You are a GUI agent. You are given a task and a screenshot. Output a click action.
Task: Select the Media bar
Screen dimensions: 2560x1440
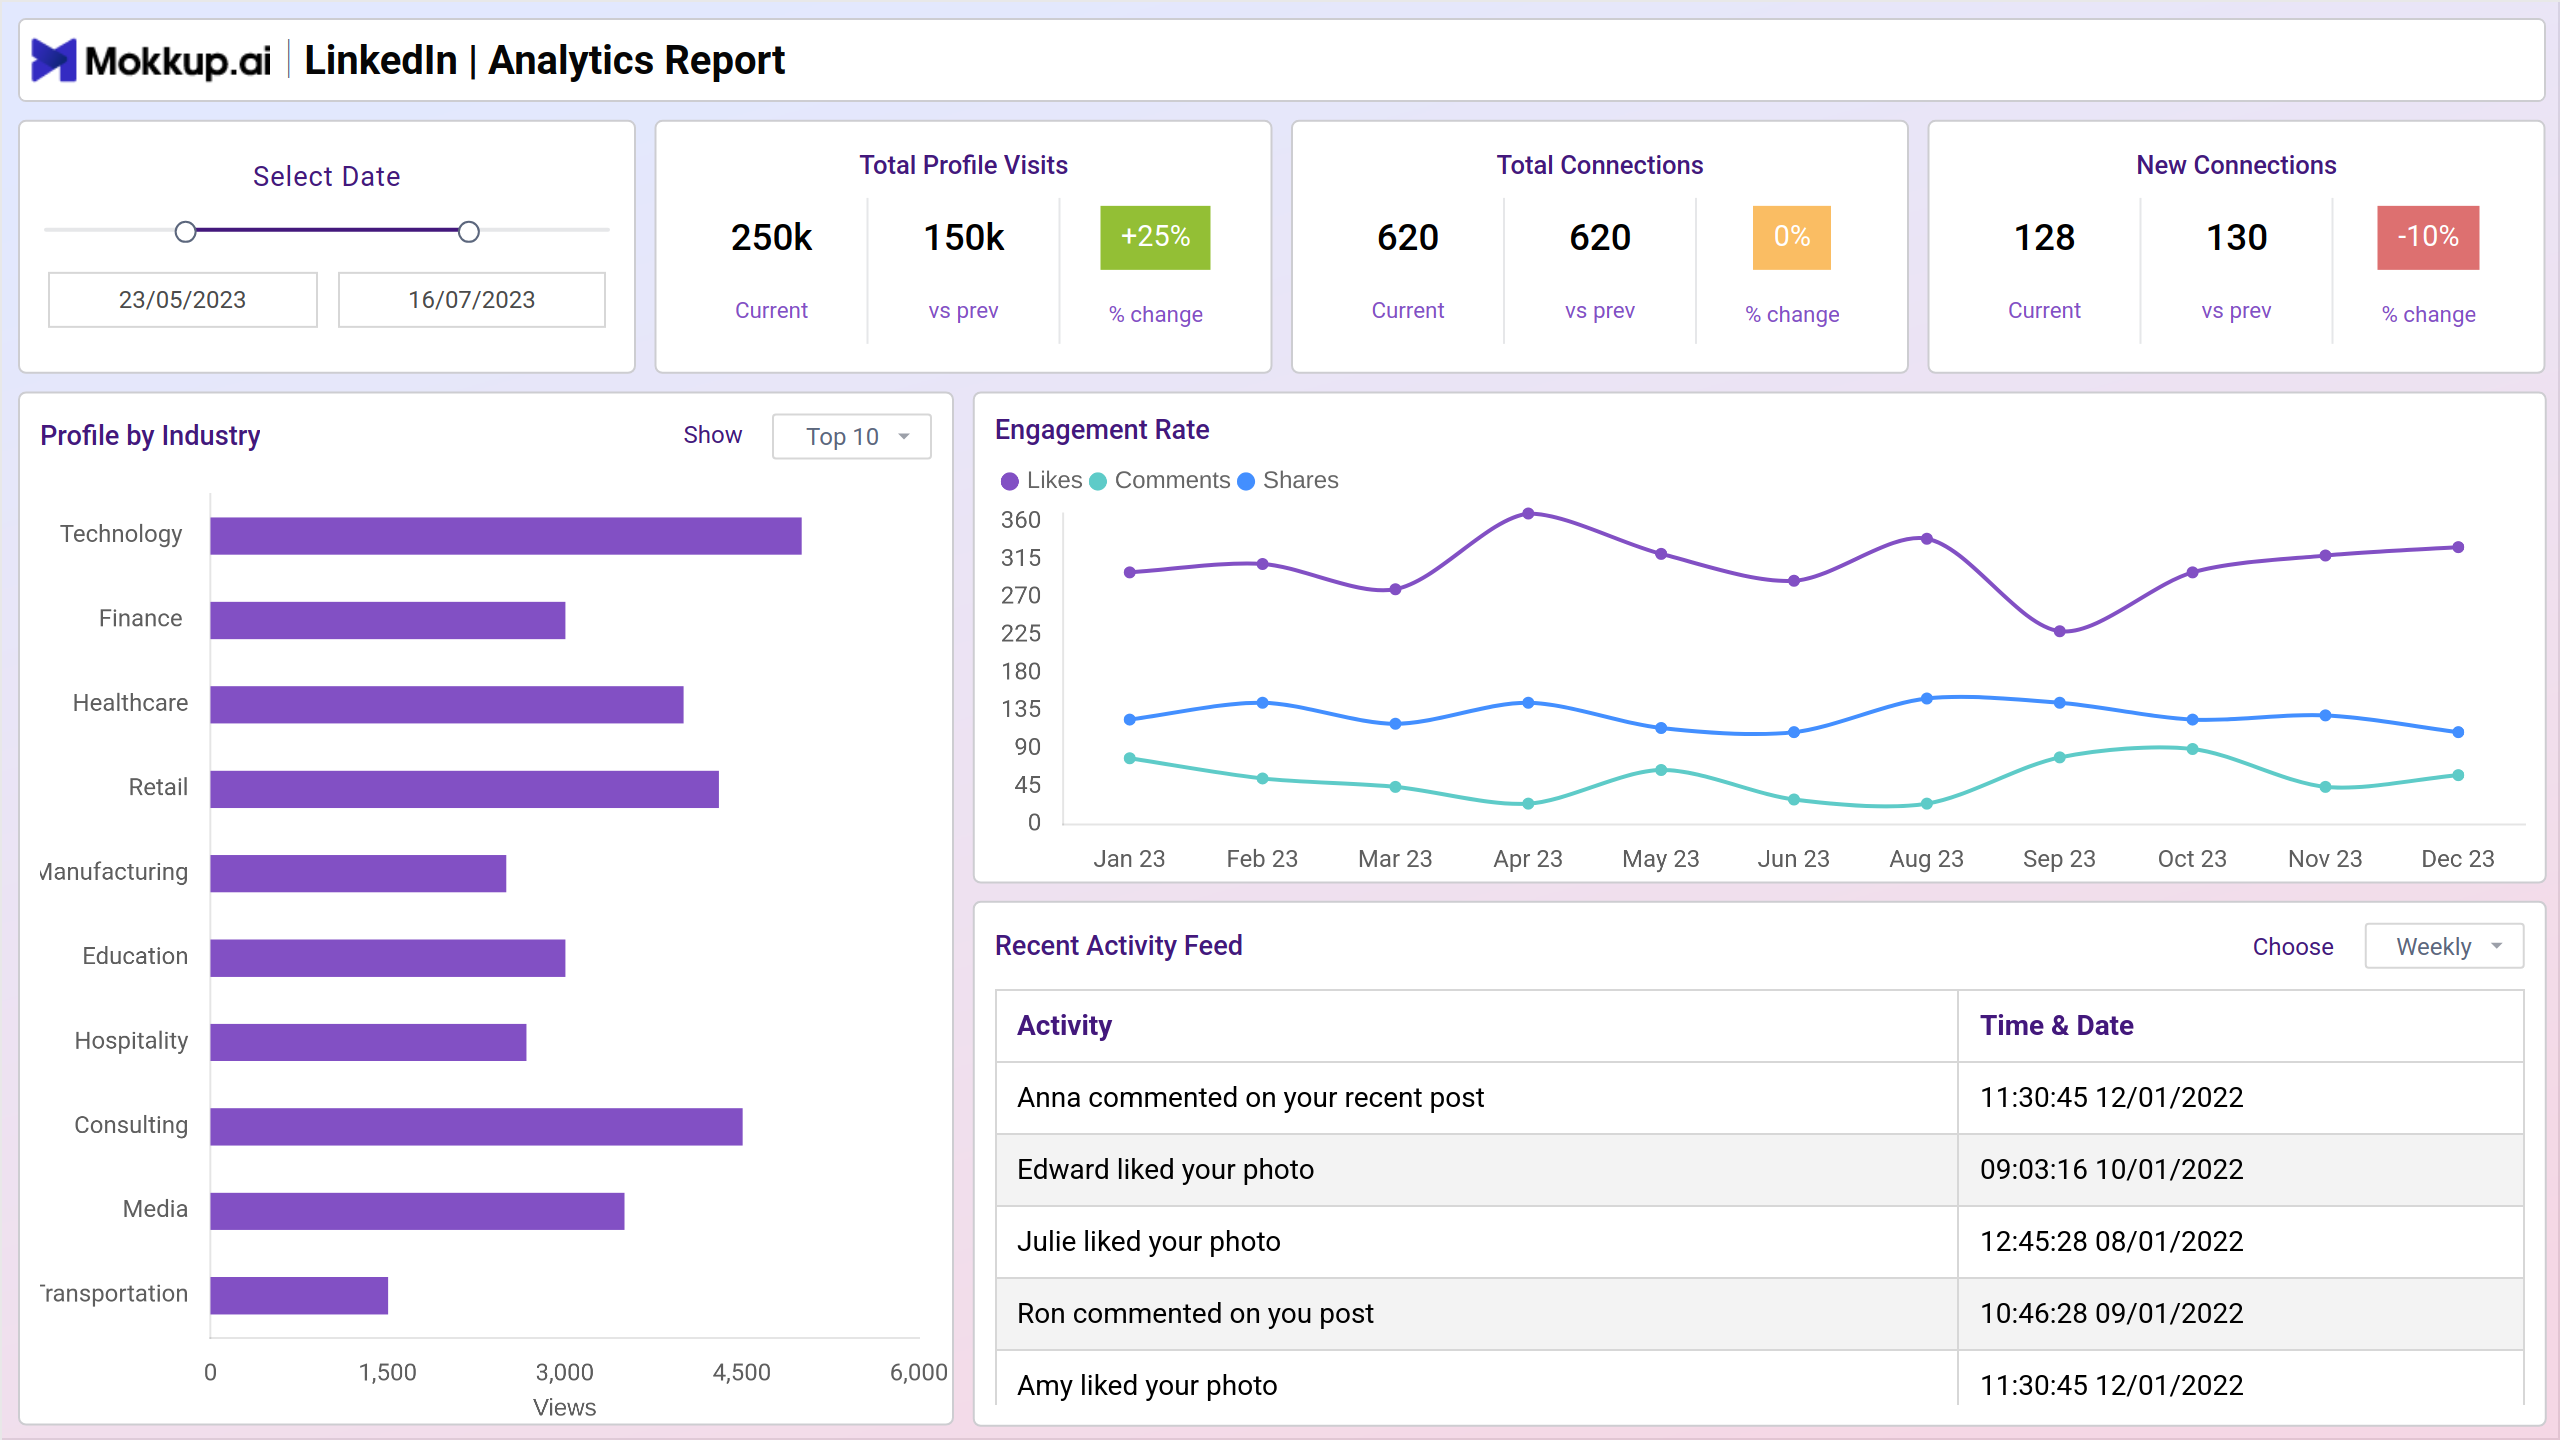click(x=417, y=1211)
